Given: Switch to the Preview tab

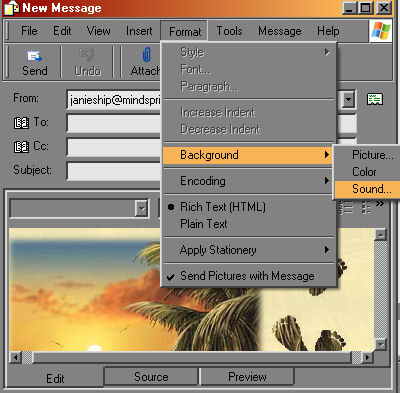Looking at the screenshot, I should 247,377.
